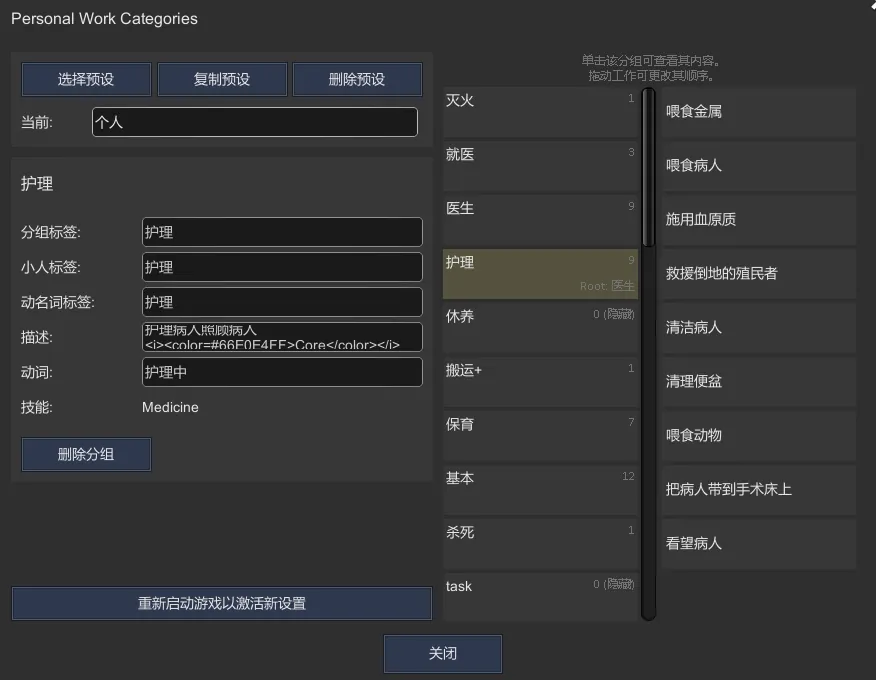The height and width of the screenshot is (680, 876).
Task: Edit the 动词 field containing 护理中
Action: click(x=282, y=372)
